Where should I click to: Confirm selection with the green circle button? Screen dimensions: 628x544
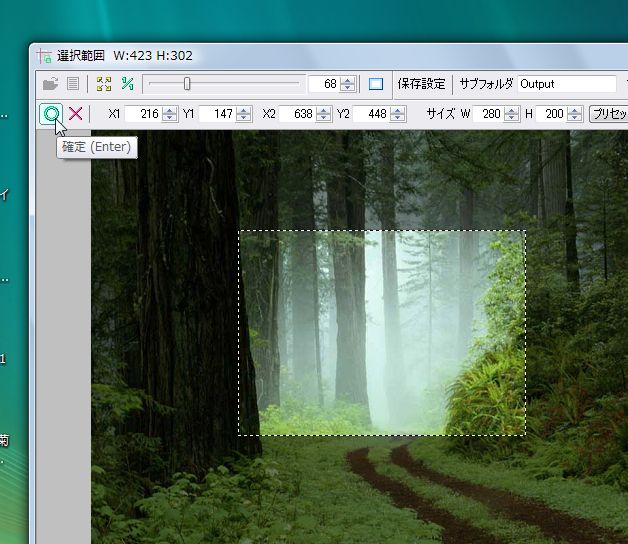click(x=51, y=114)
